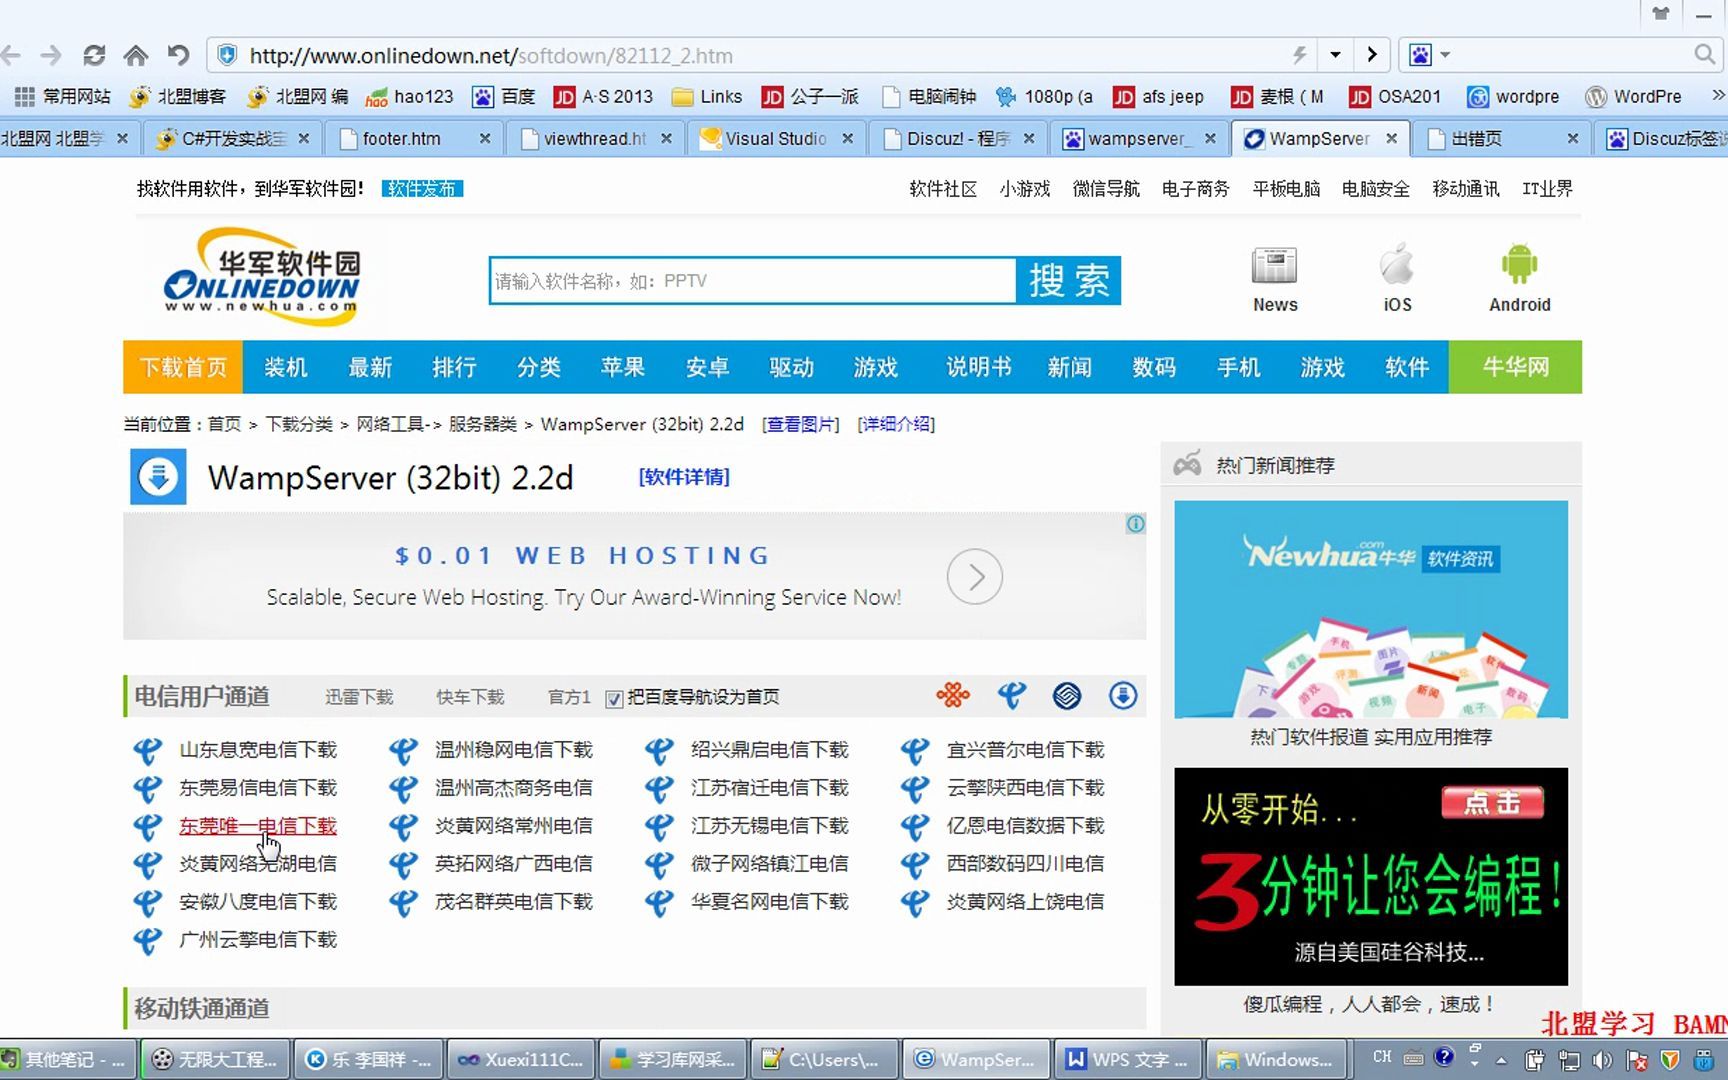Click the browser back arrow
The width and height of the screenshot is (1728, 1080).
point(11,56)
